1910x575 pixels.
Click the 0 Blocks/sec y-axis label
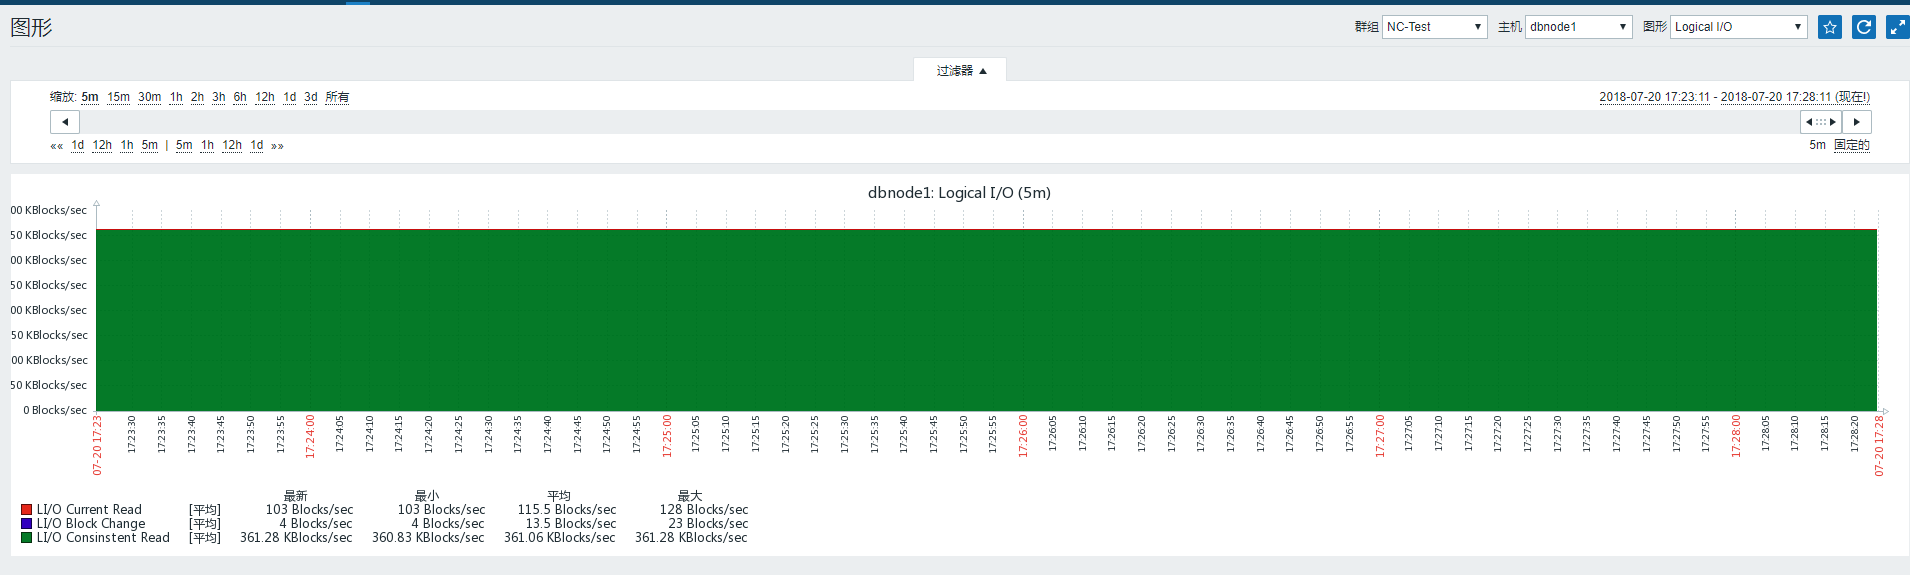tap(55, 410)
